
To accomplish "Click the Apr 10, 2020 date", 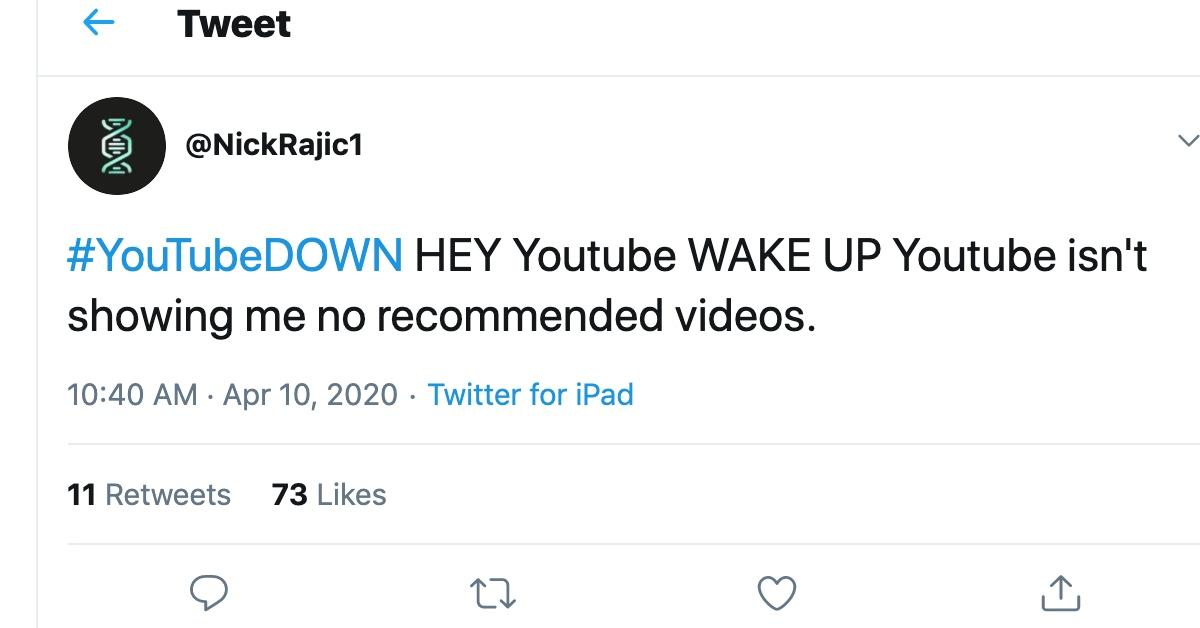I will (311, 394).
